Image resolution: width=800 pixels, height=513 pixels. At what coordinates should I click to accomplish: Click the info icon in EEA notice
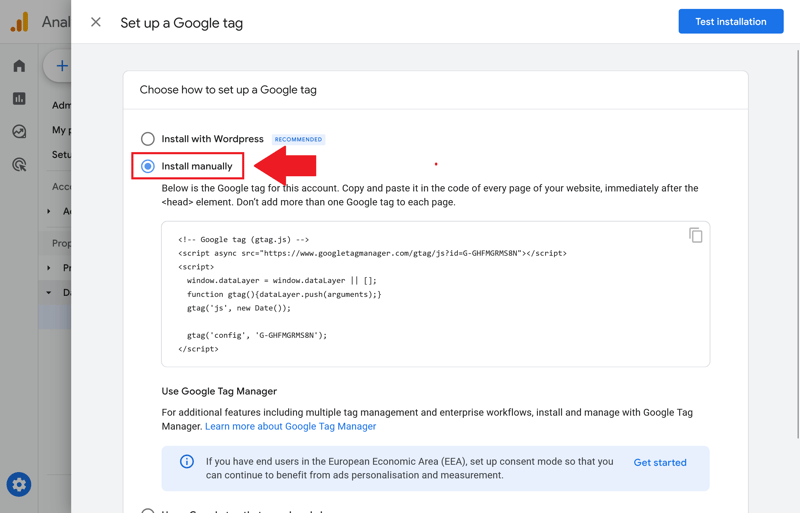pos(187,462)
